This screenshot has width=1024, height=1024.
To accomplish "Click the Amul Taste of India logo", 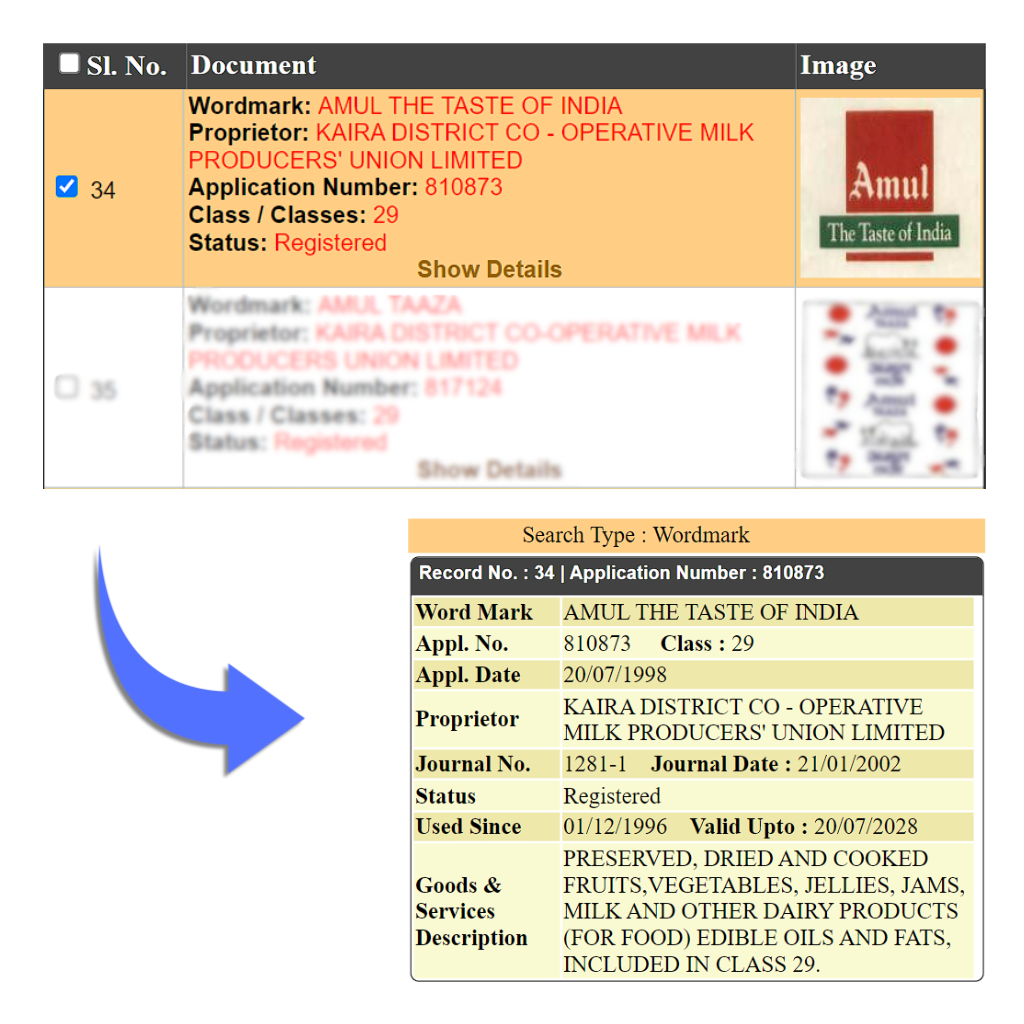I will pos(890,188).
